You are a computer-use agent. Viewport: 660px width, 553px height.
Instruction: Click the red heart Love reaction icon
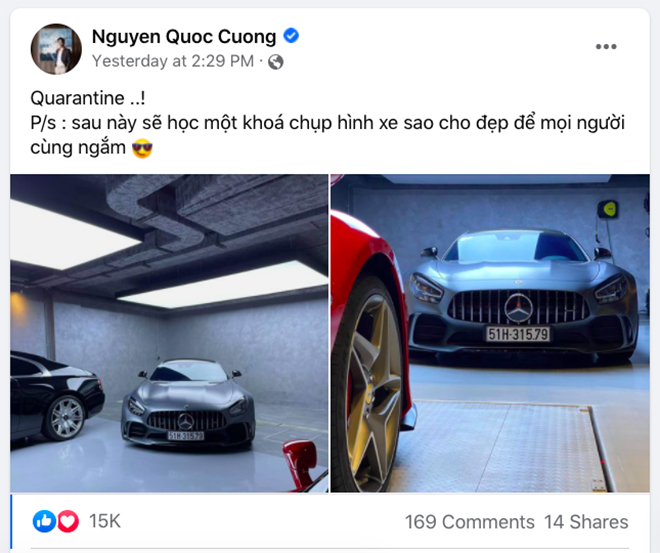[68, 521]
